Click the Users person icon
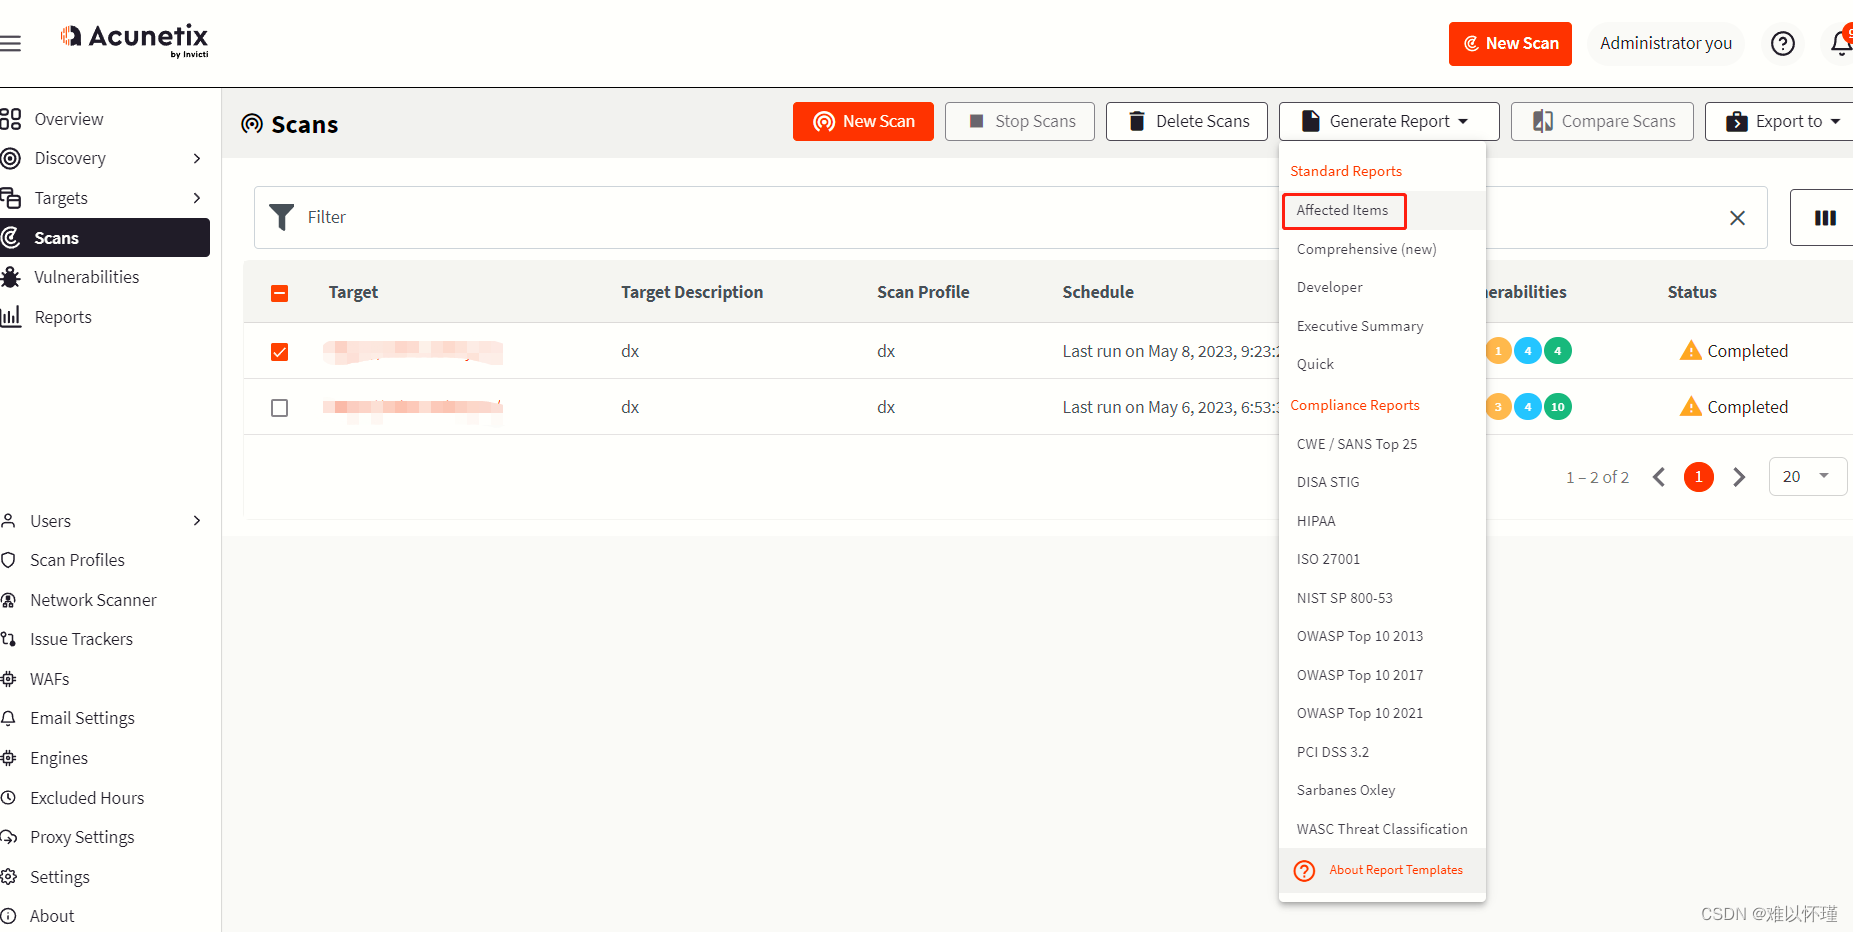Image resolution: width=1853 pixels, height=932 pixels. click(x=8, y=521)
